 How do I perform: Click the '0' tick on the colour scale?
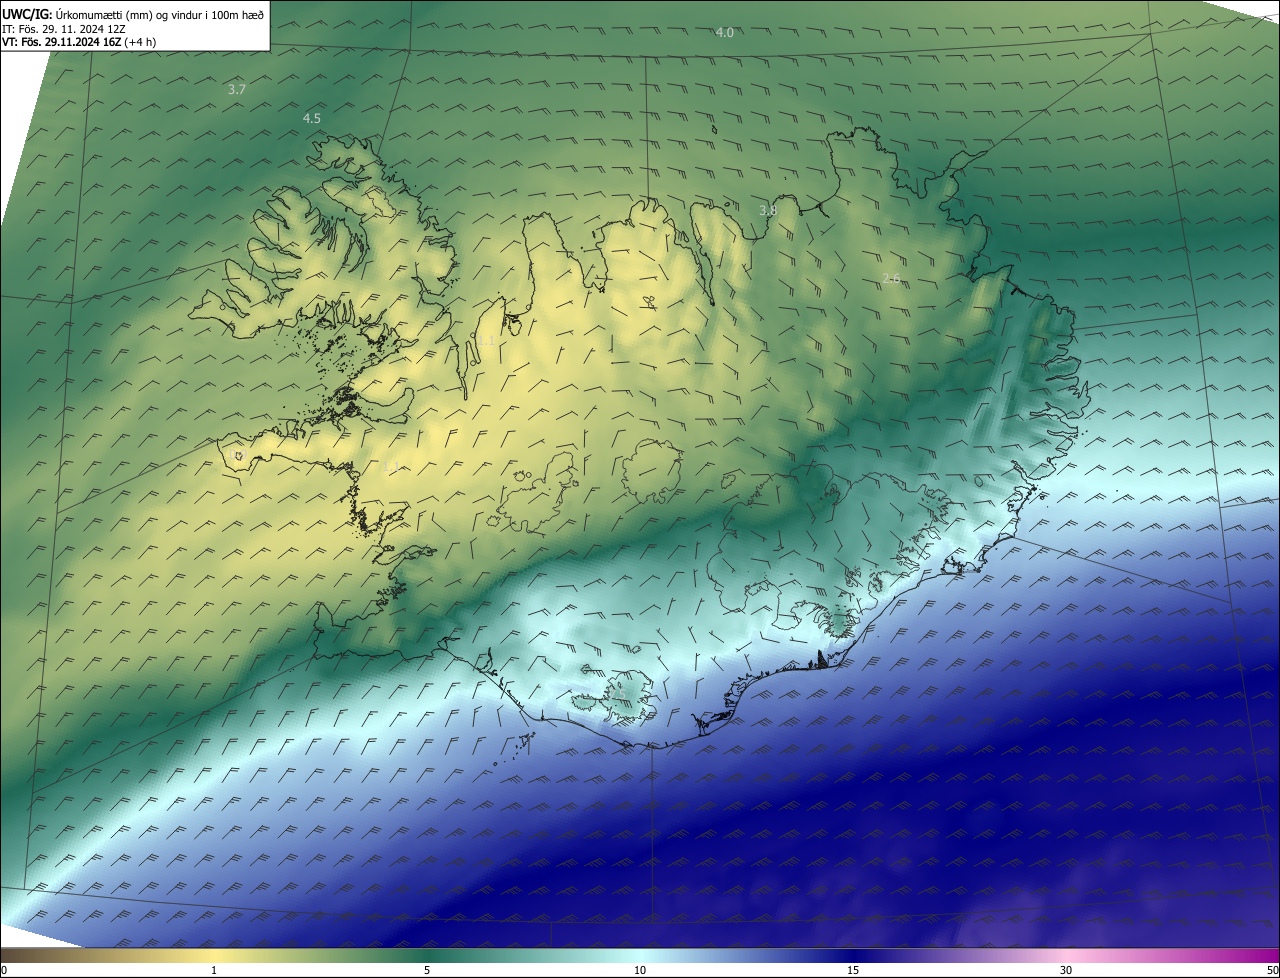pos(3,970)
